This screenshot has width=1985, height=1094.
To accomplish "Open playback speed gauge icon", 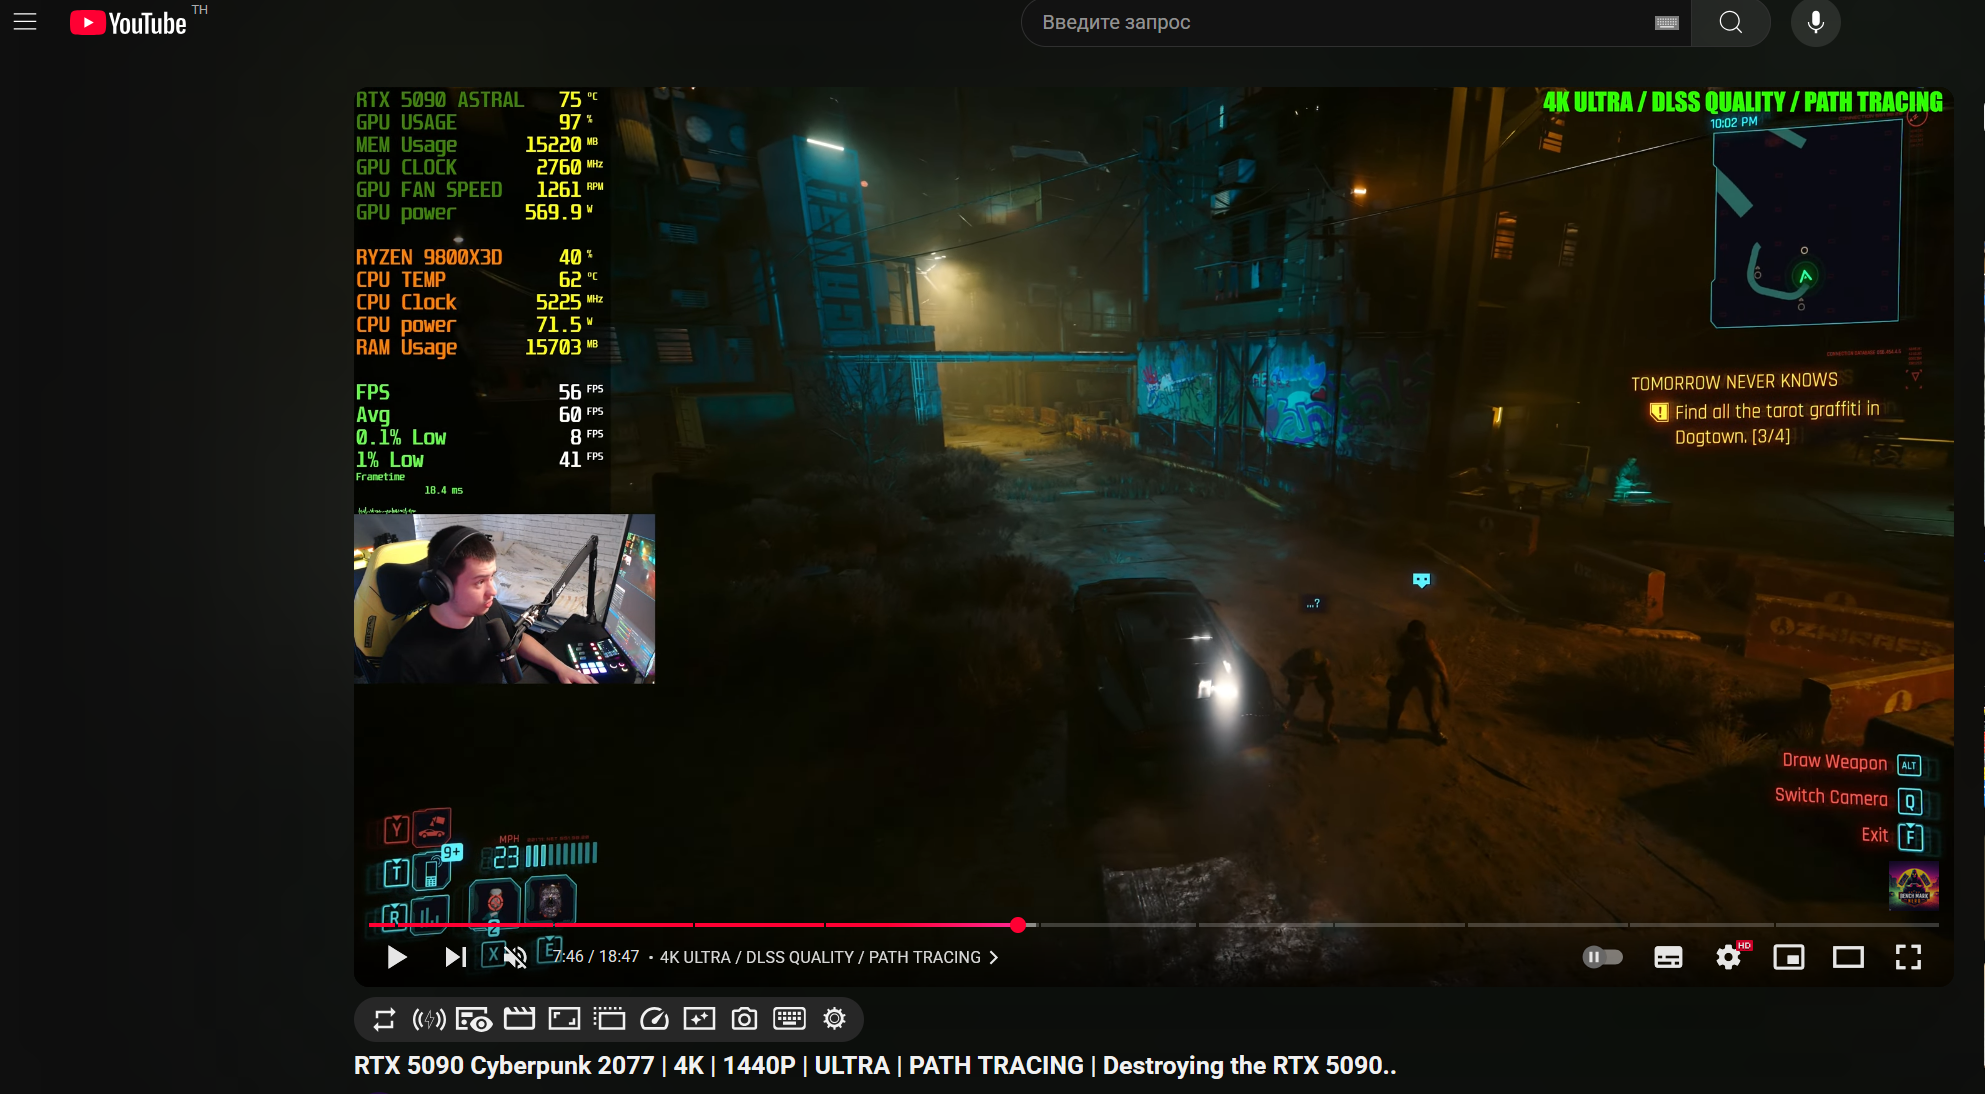I will tap(654, 1019).
